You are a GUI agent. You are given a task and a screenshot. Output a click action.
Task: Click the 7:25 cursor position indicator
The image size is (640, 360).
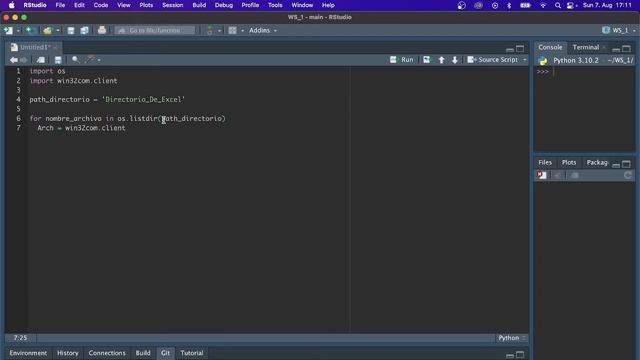20,338
